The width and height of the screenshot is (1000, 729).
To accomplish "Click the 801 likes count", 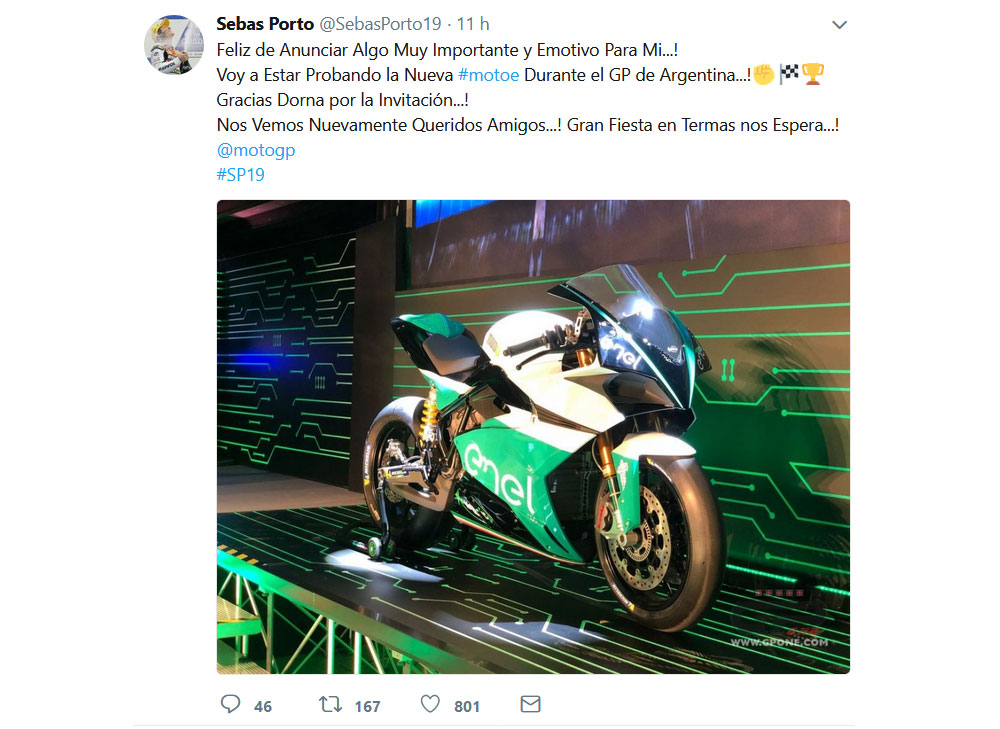I will pyautogui.click(x=467, y=706).
